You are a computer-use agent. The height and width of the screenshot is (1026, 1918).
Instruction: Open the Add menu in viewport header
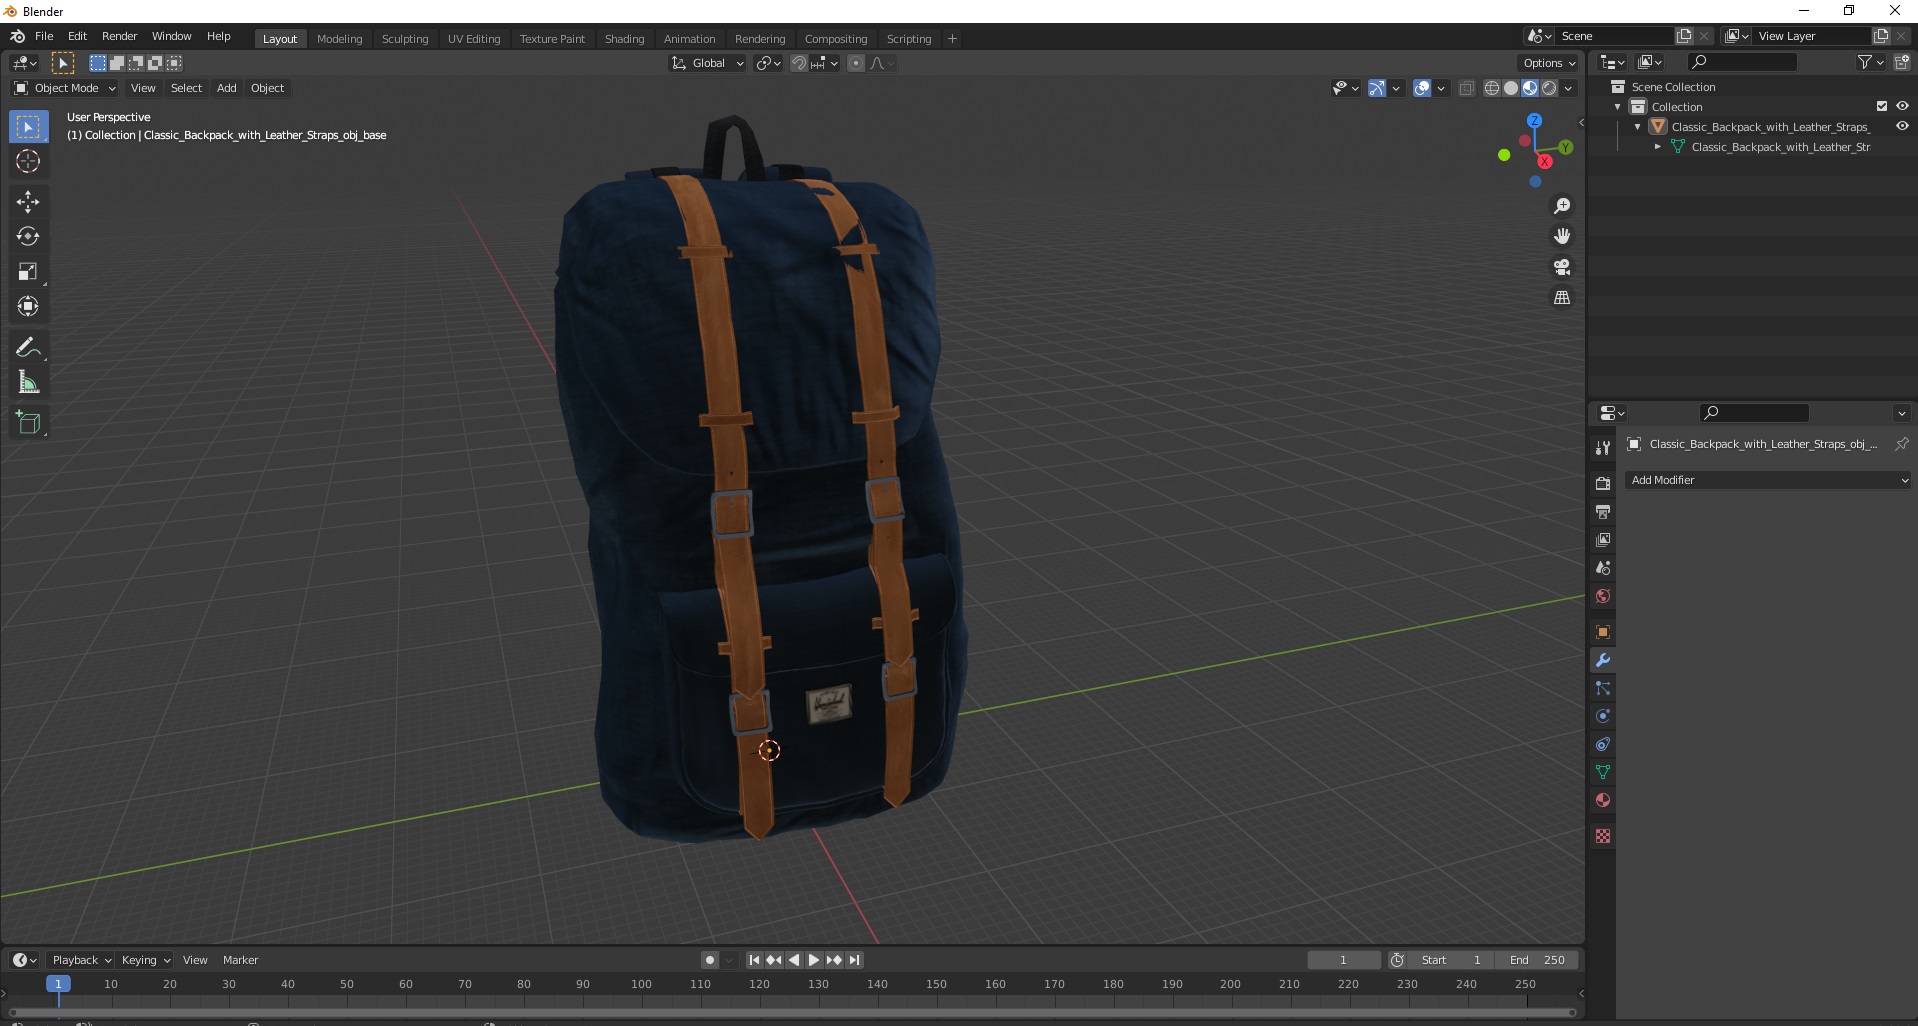click(227, 88)
